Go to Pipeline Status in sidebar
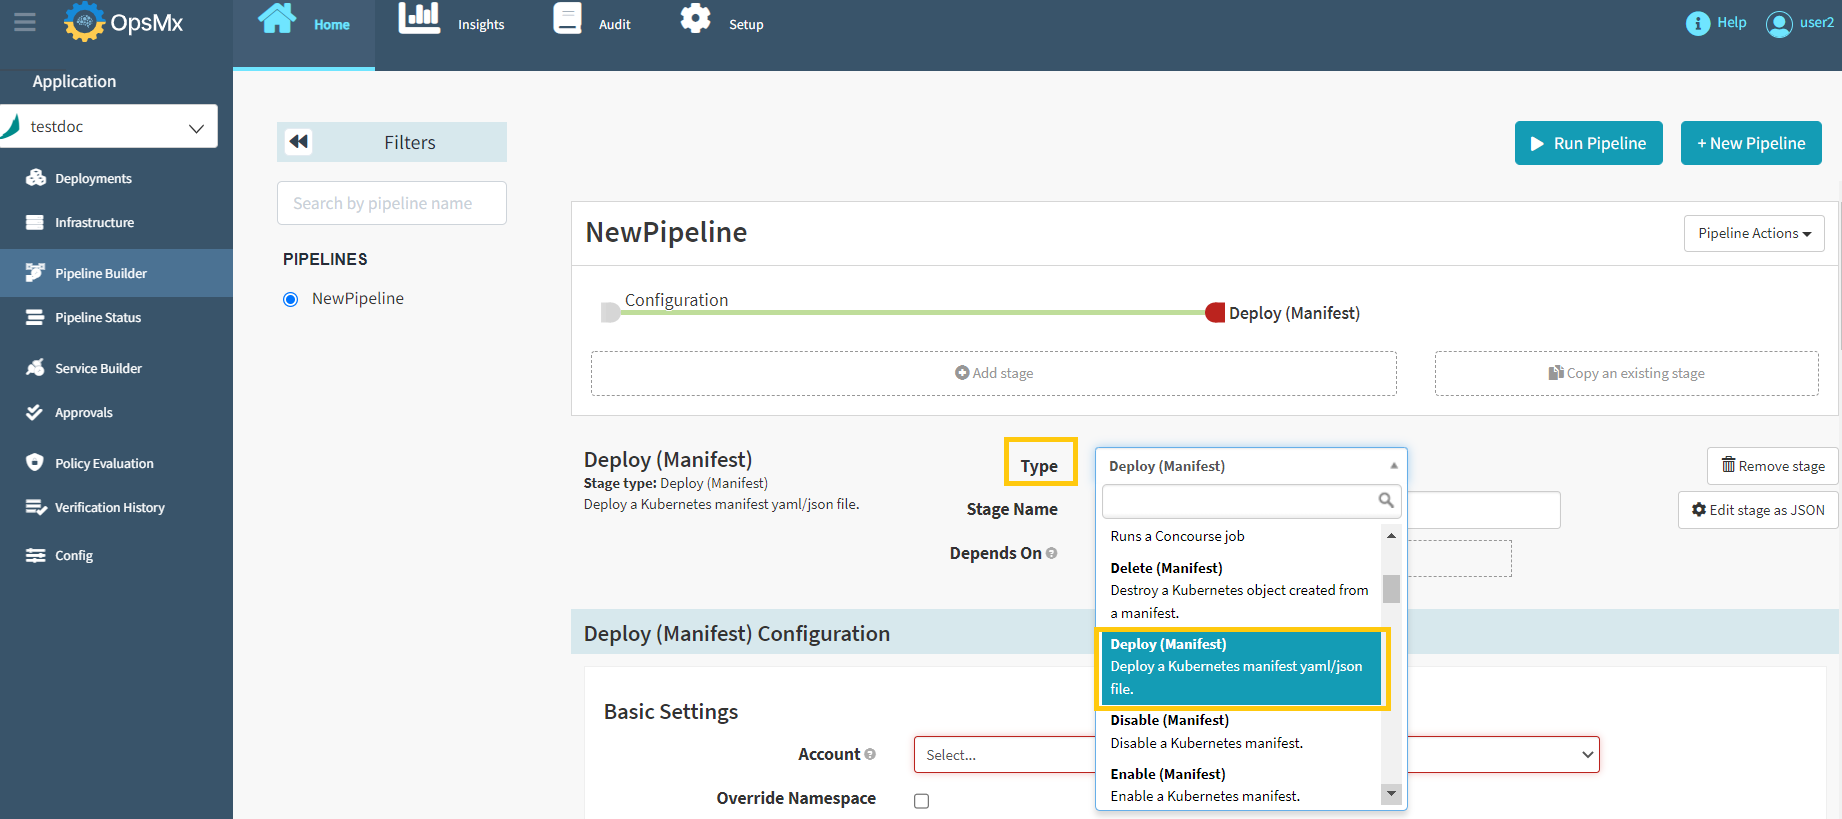 [98, 318]
